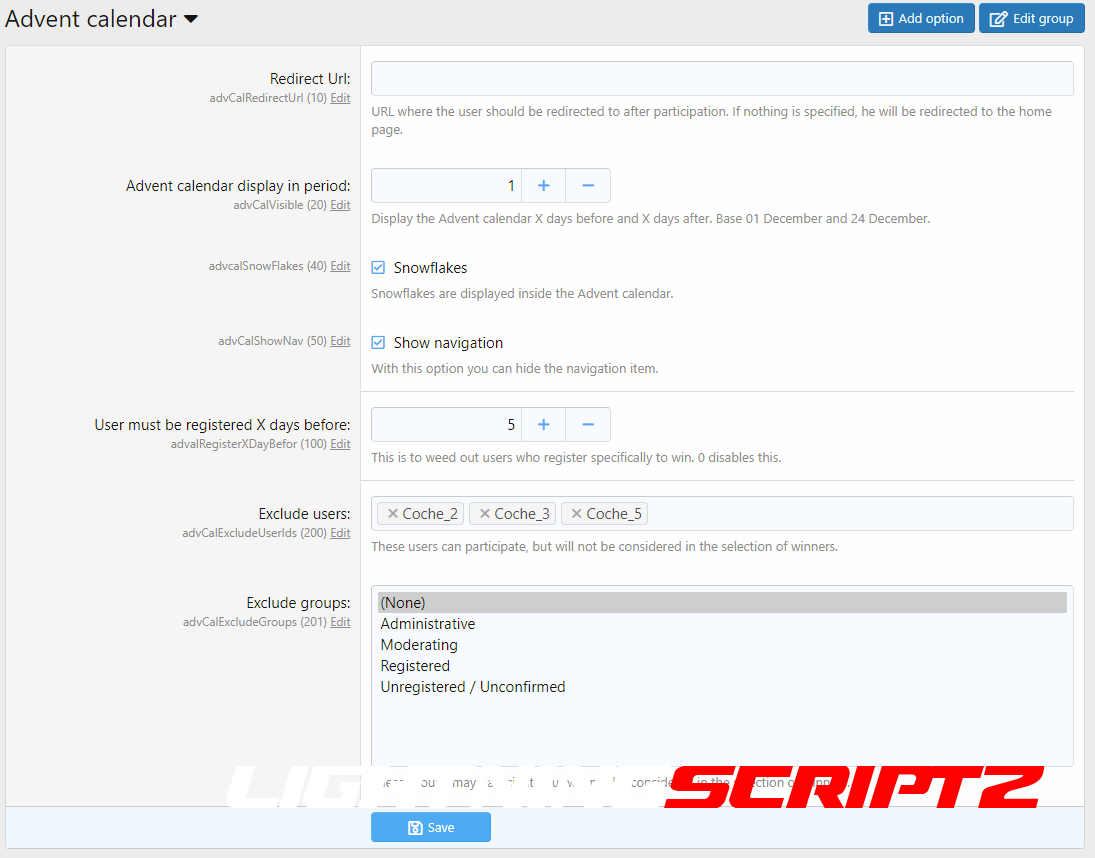Remove Coche_3 tag using its x icon
The height and width of the screenshot is (858, 1095).
(485, 514)
